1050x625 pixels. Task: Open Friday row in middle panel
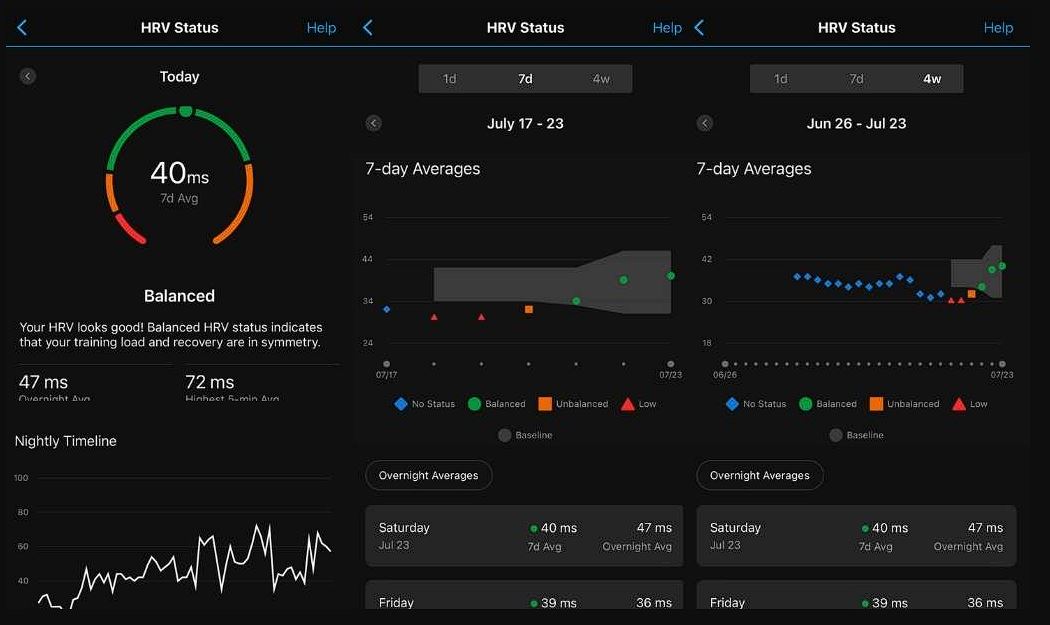pyautogui.click(x=524, y=595)
